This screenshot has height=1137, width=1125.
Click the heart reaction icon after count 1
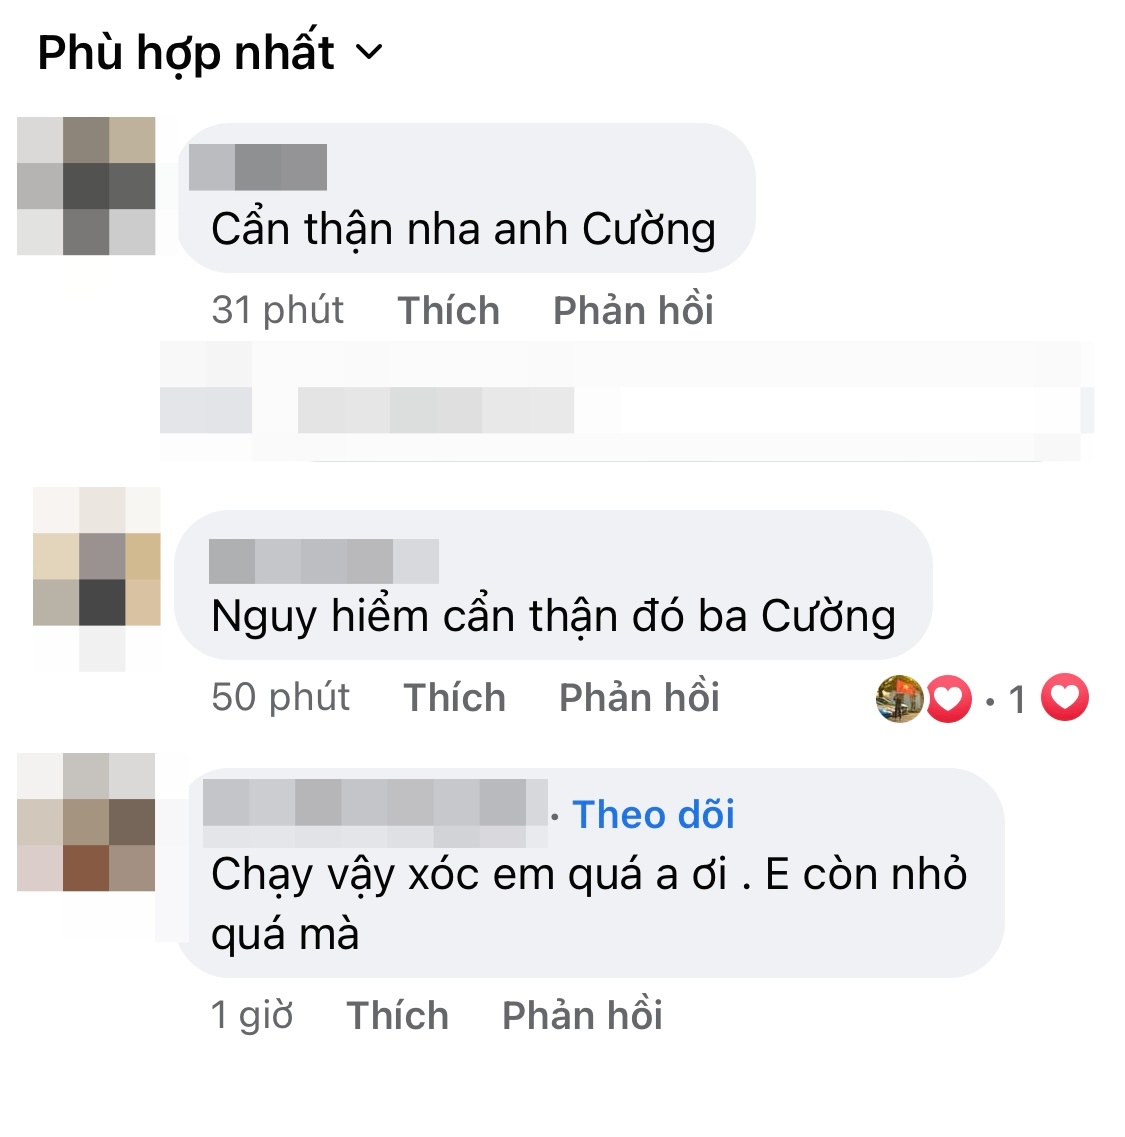(x=1065, y=698)
